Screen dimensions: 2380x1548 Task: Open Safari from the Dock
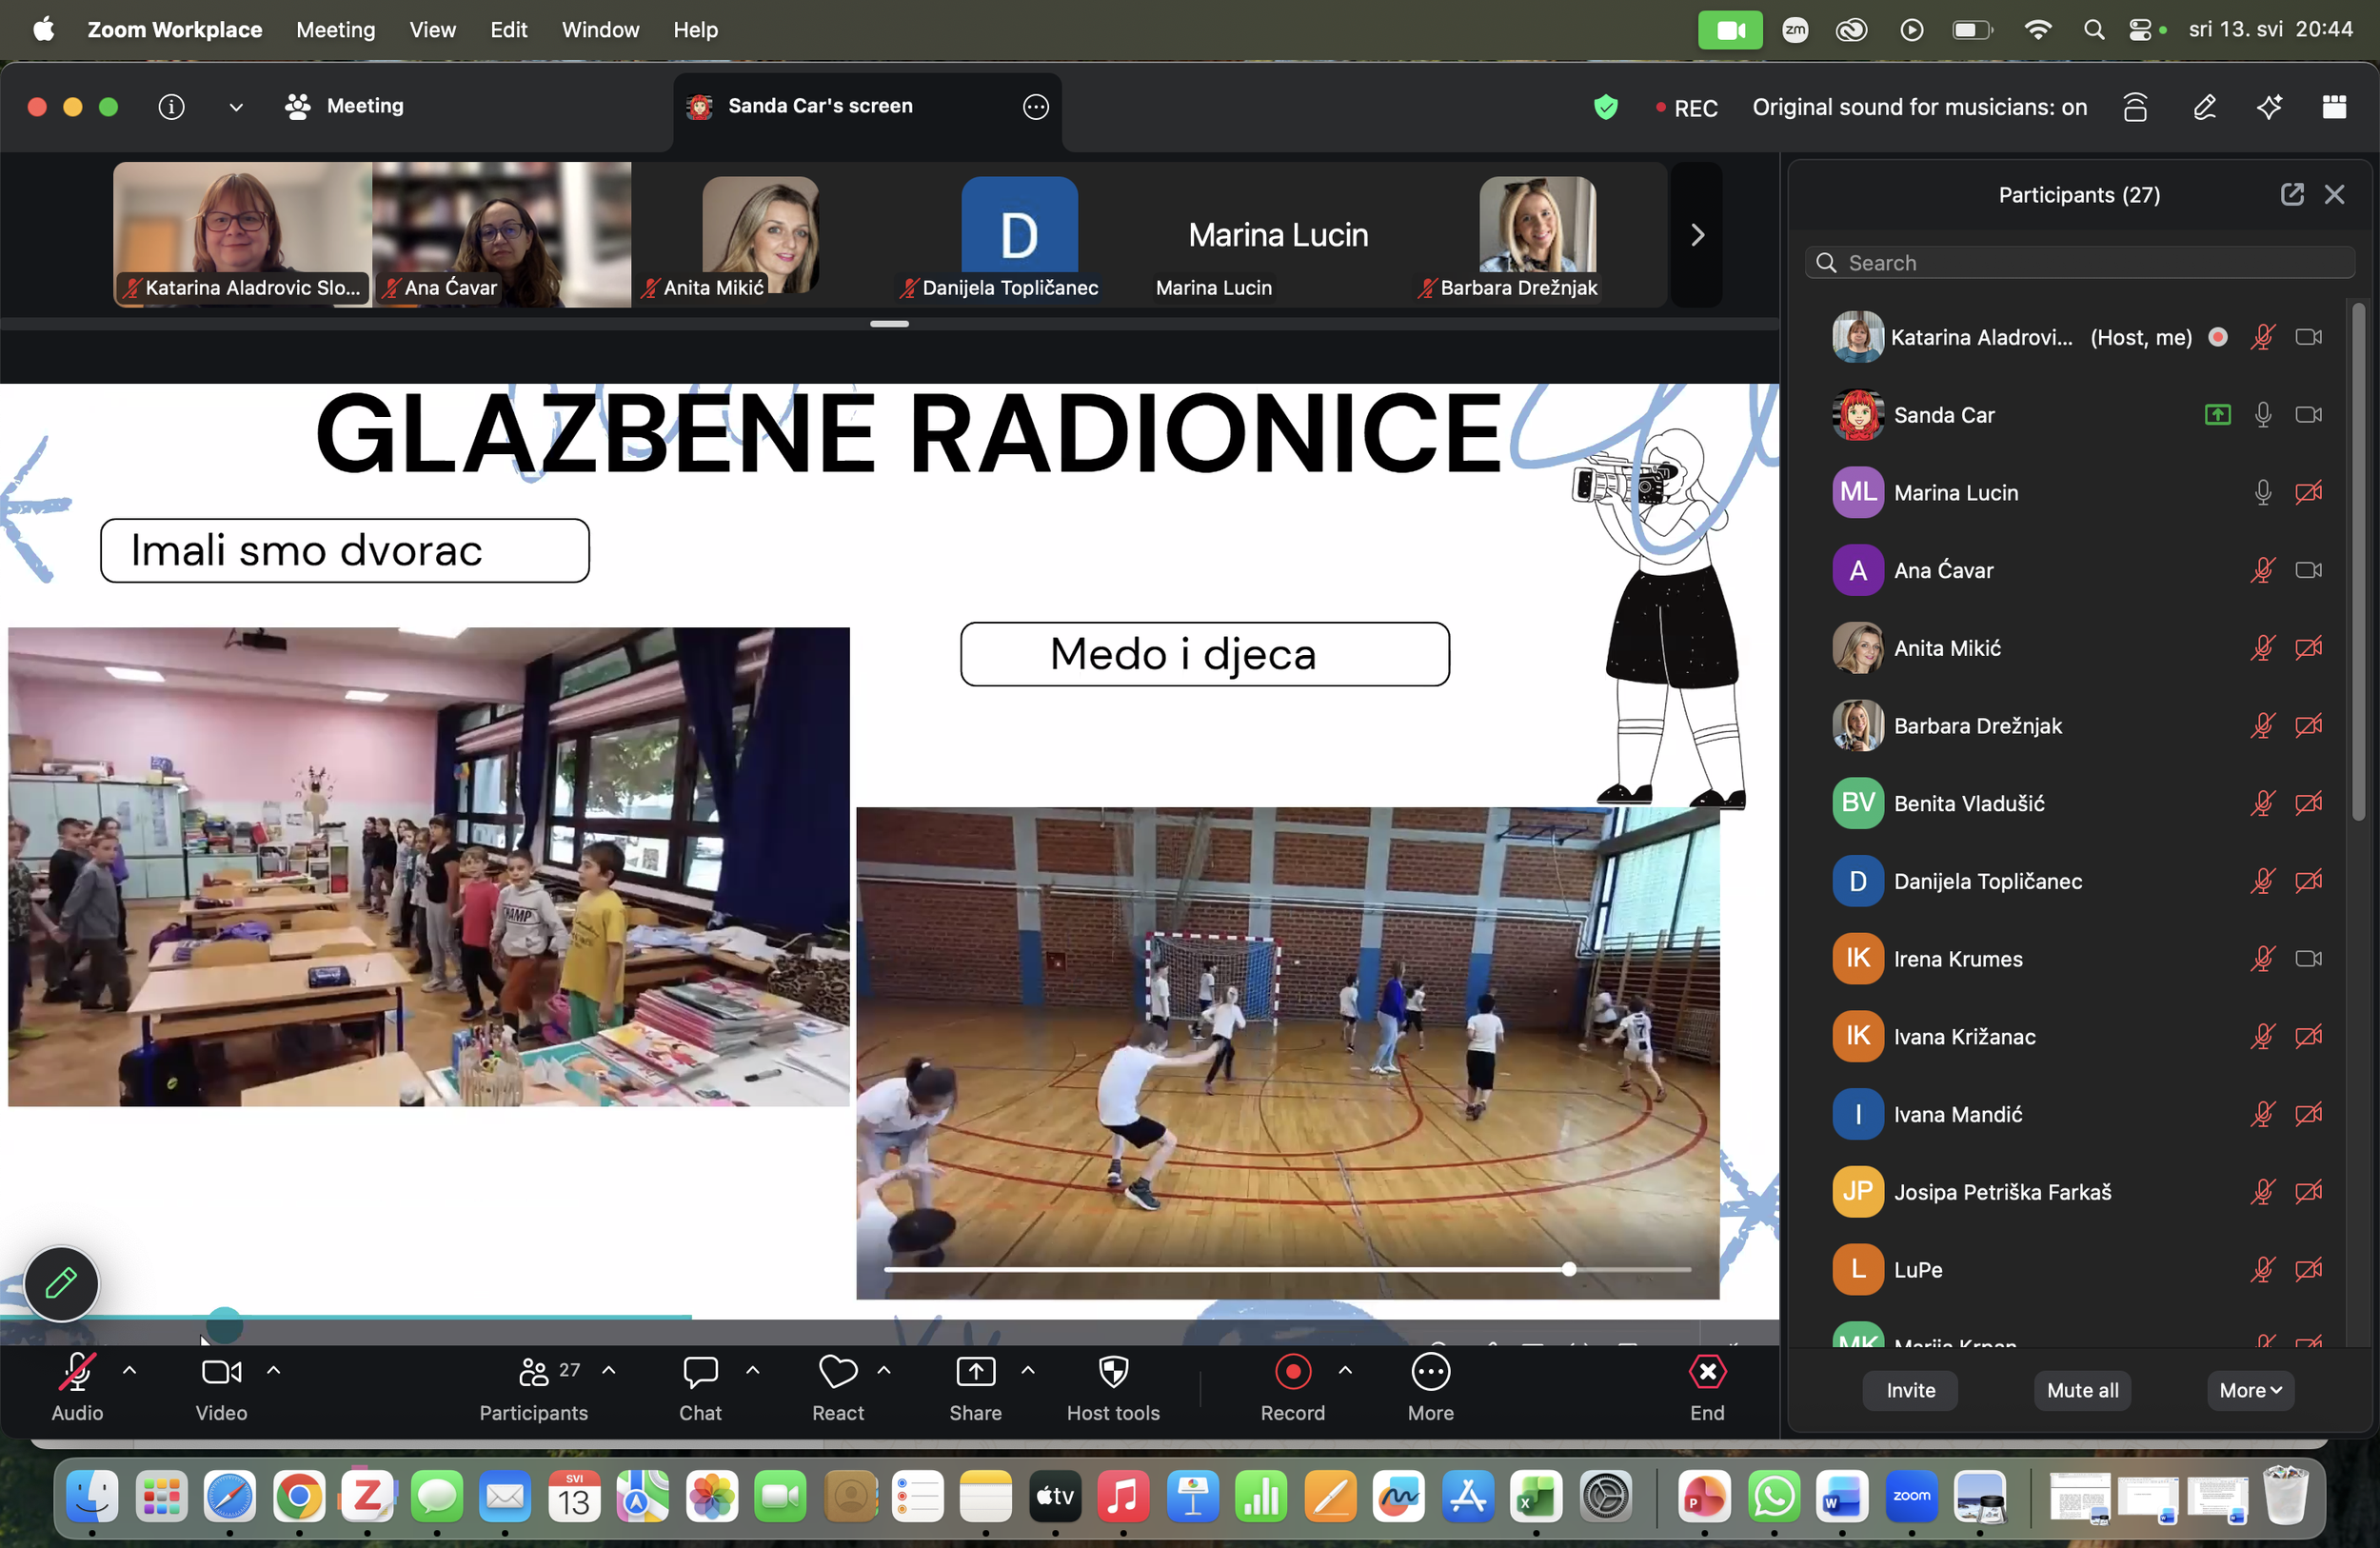coord(230,1497)
